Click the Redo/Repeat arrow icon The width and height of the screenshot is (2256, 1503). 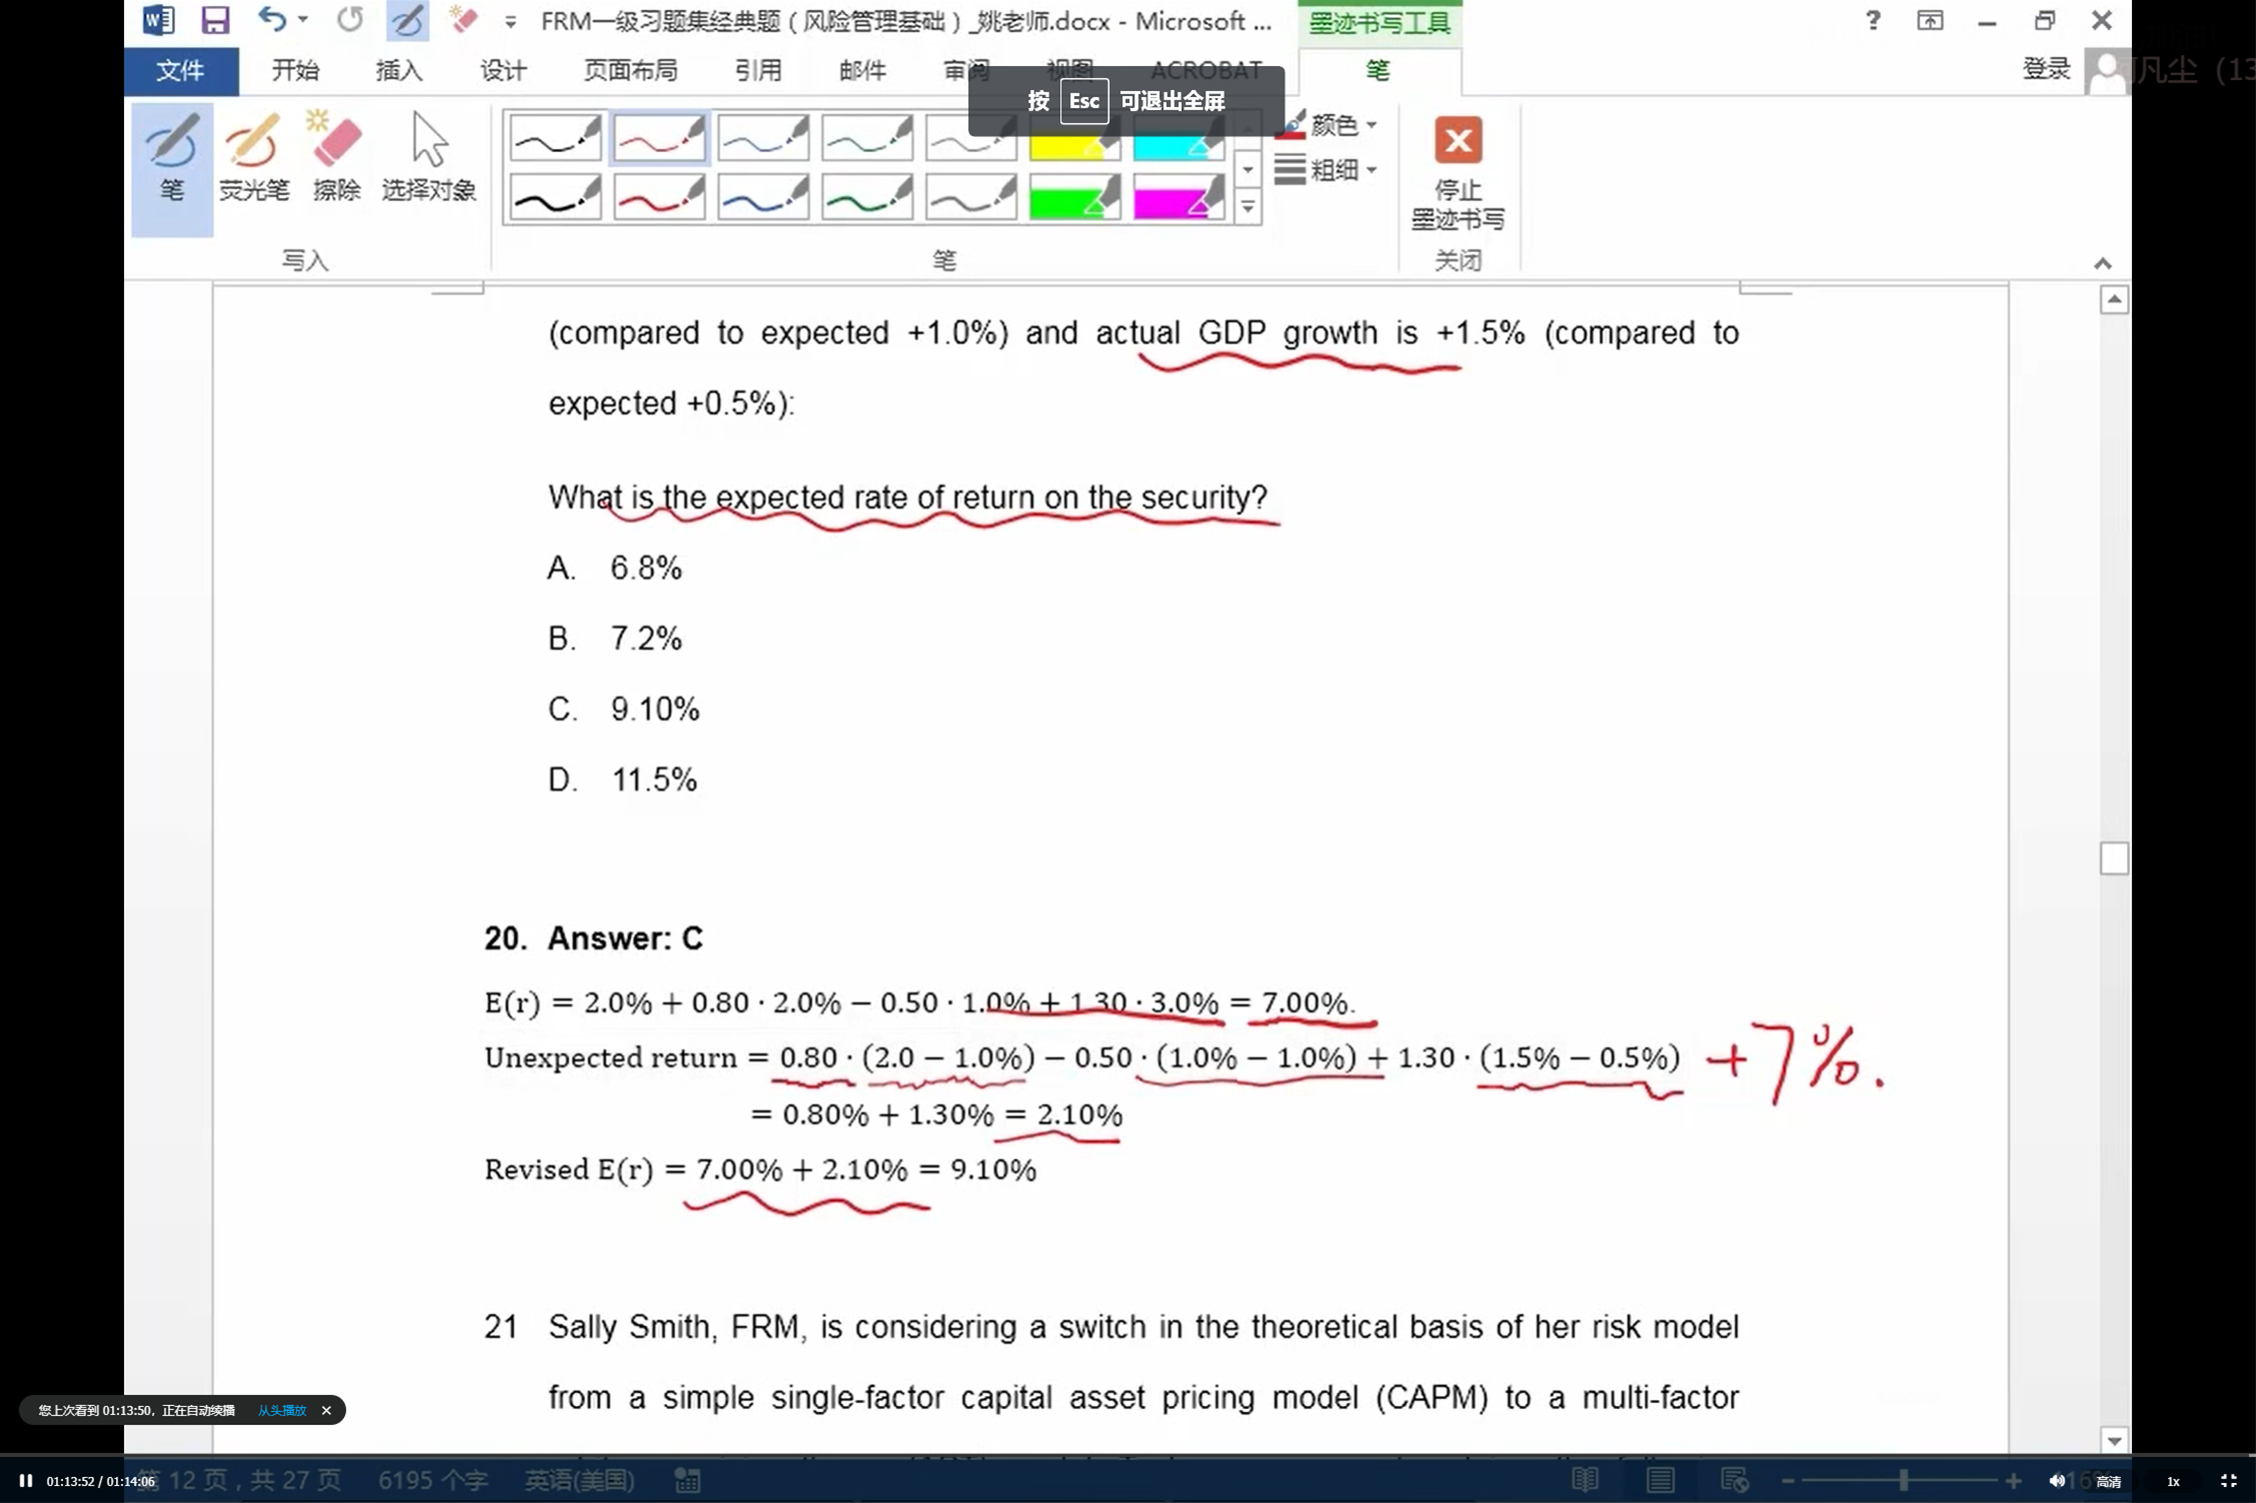350,20
